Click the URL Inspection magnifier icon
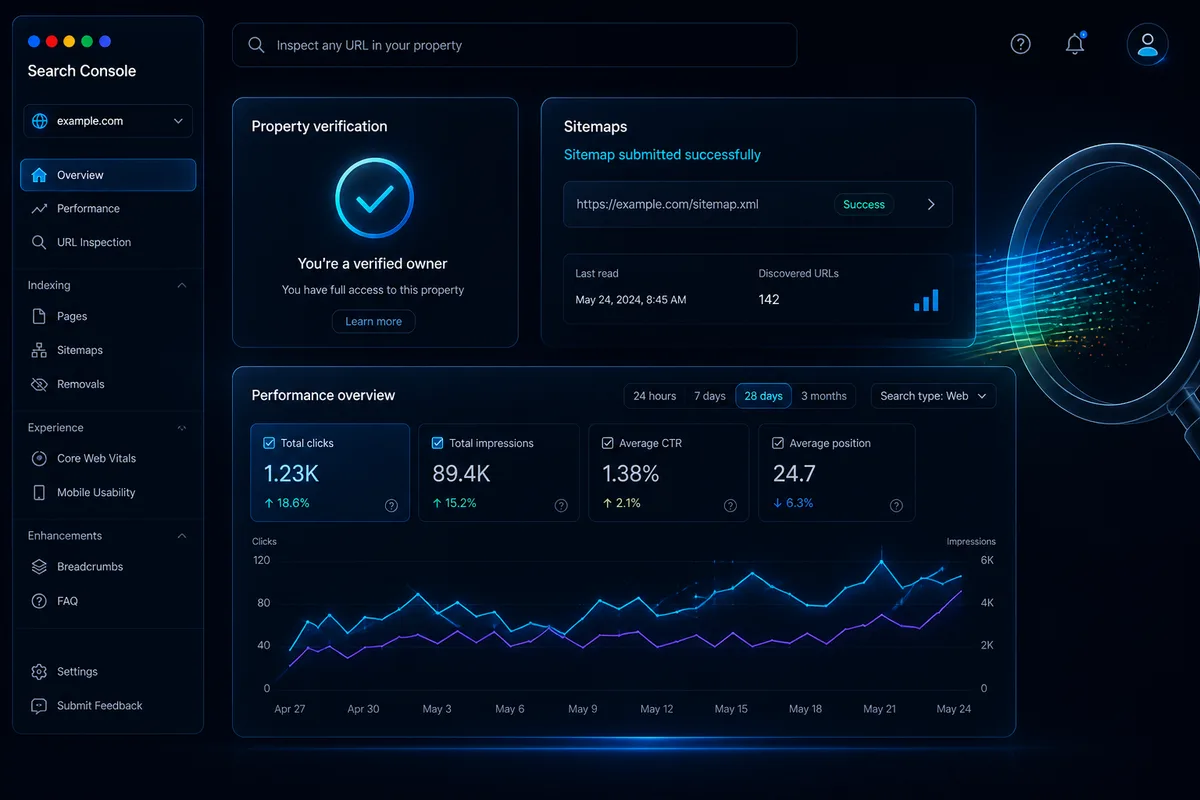 tap(39, 242)
